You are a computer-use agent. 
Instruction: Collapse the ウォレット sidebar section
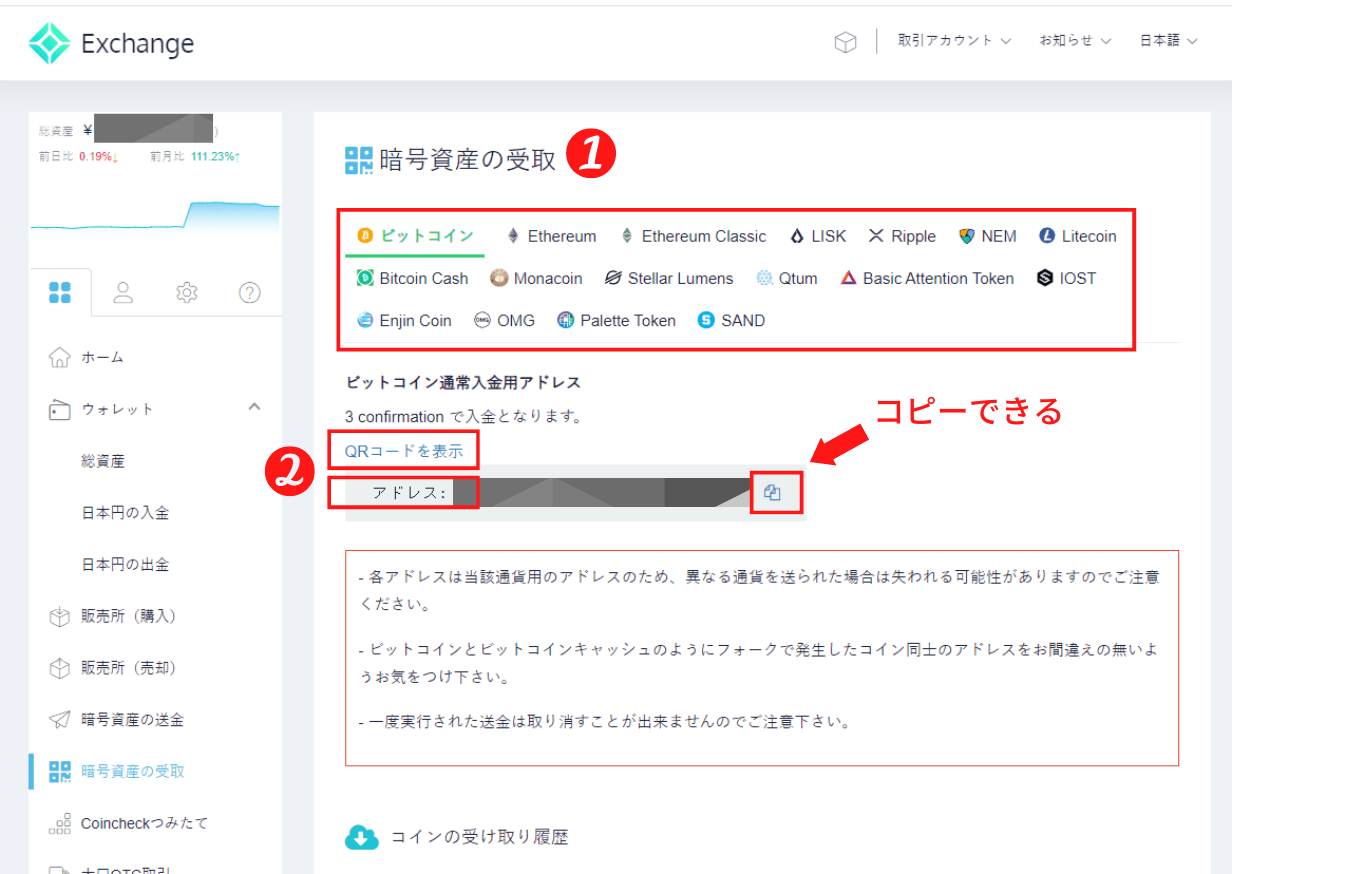[254, 408]
